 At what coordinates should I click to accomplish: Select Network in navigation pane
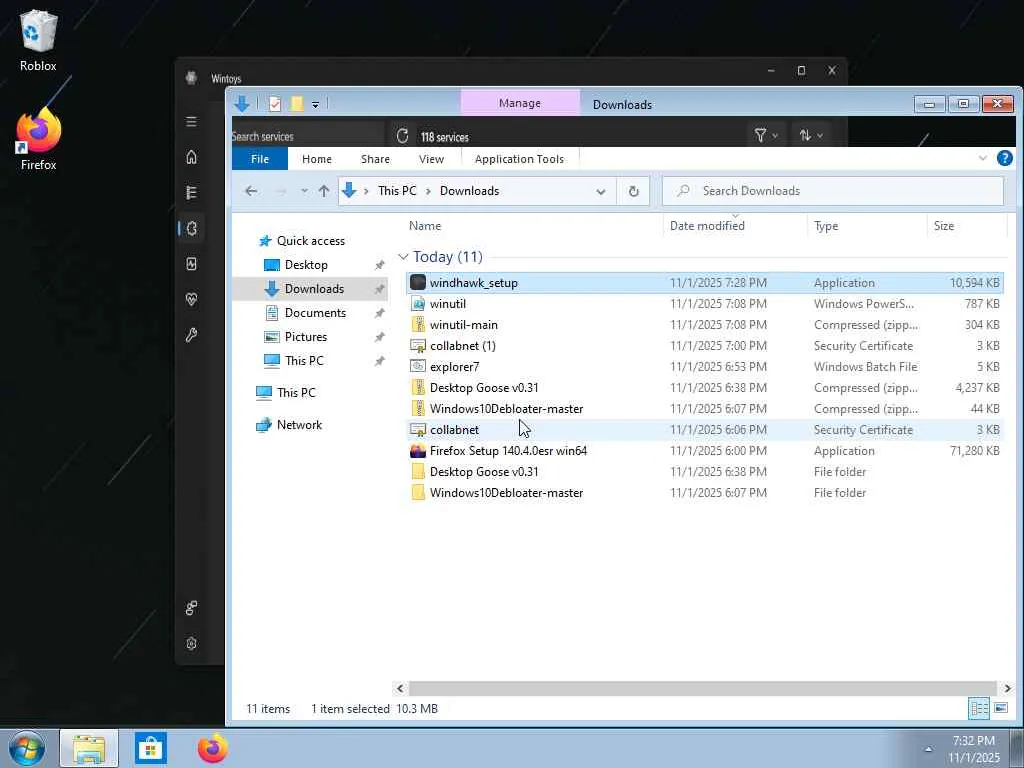pyautogui.click(x=299, y=424)
